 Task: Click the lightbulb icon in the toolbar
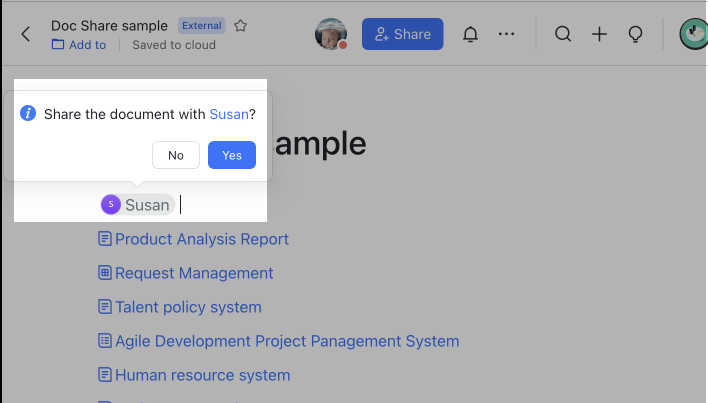pyautogui.click(x=634, y=34)
